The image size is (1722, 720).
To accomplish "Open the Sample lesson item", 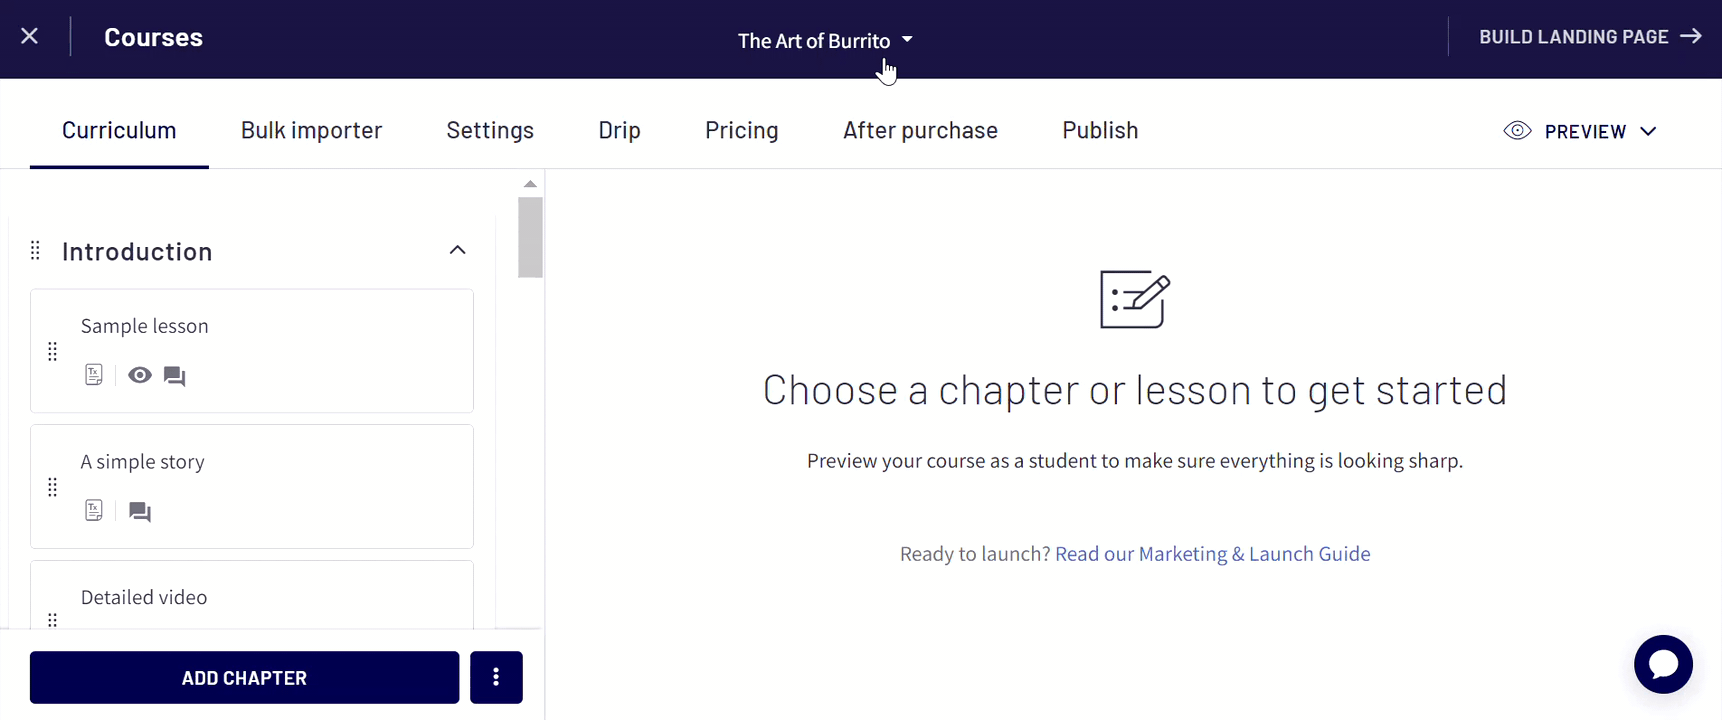I will pyautogui.click(x=252, y=351).
